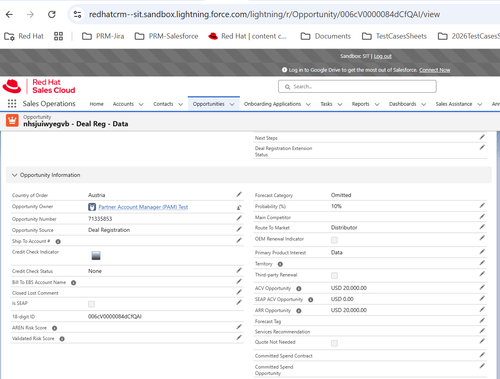Show info for Bill To EBS Account Name

tap(74, 283)
